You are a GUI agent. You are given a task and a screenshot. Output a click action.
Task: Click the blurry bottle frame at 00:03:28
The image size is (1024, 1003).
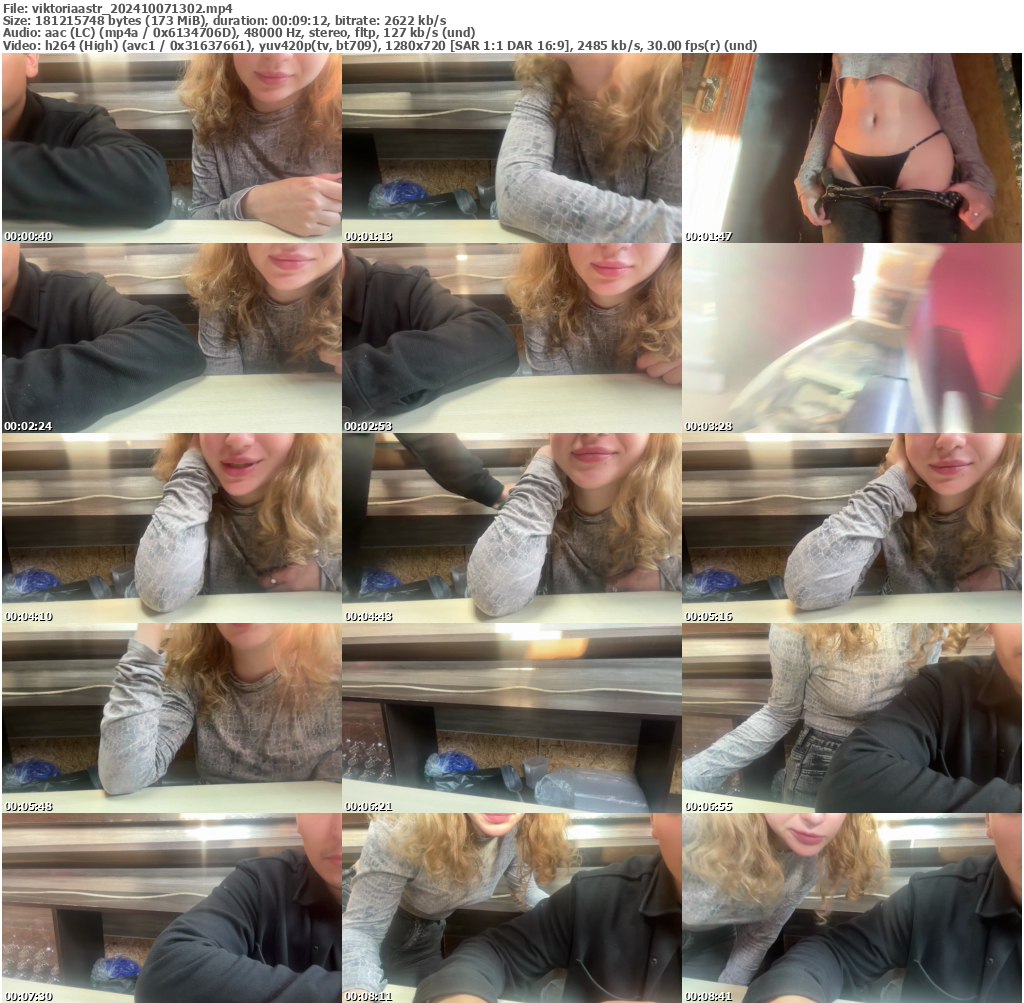pyautogui.click(x=852, y=338)
